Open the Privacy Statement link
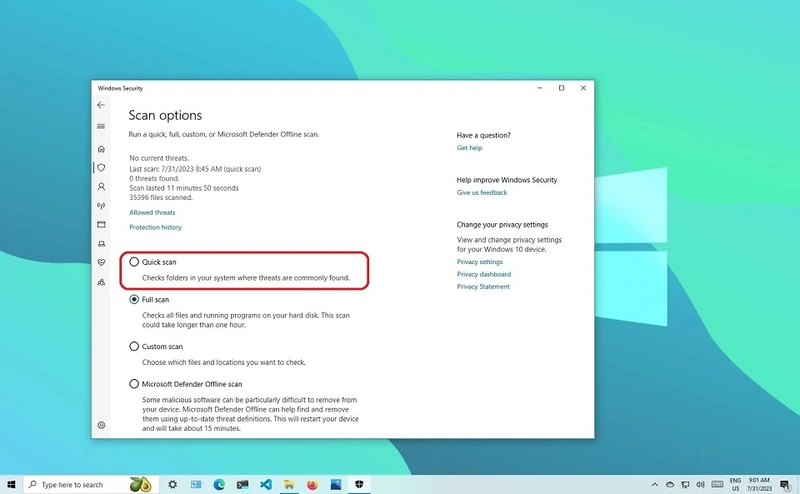The height and width of the screenshot is (494, 800). 483,287
